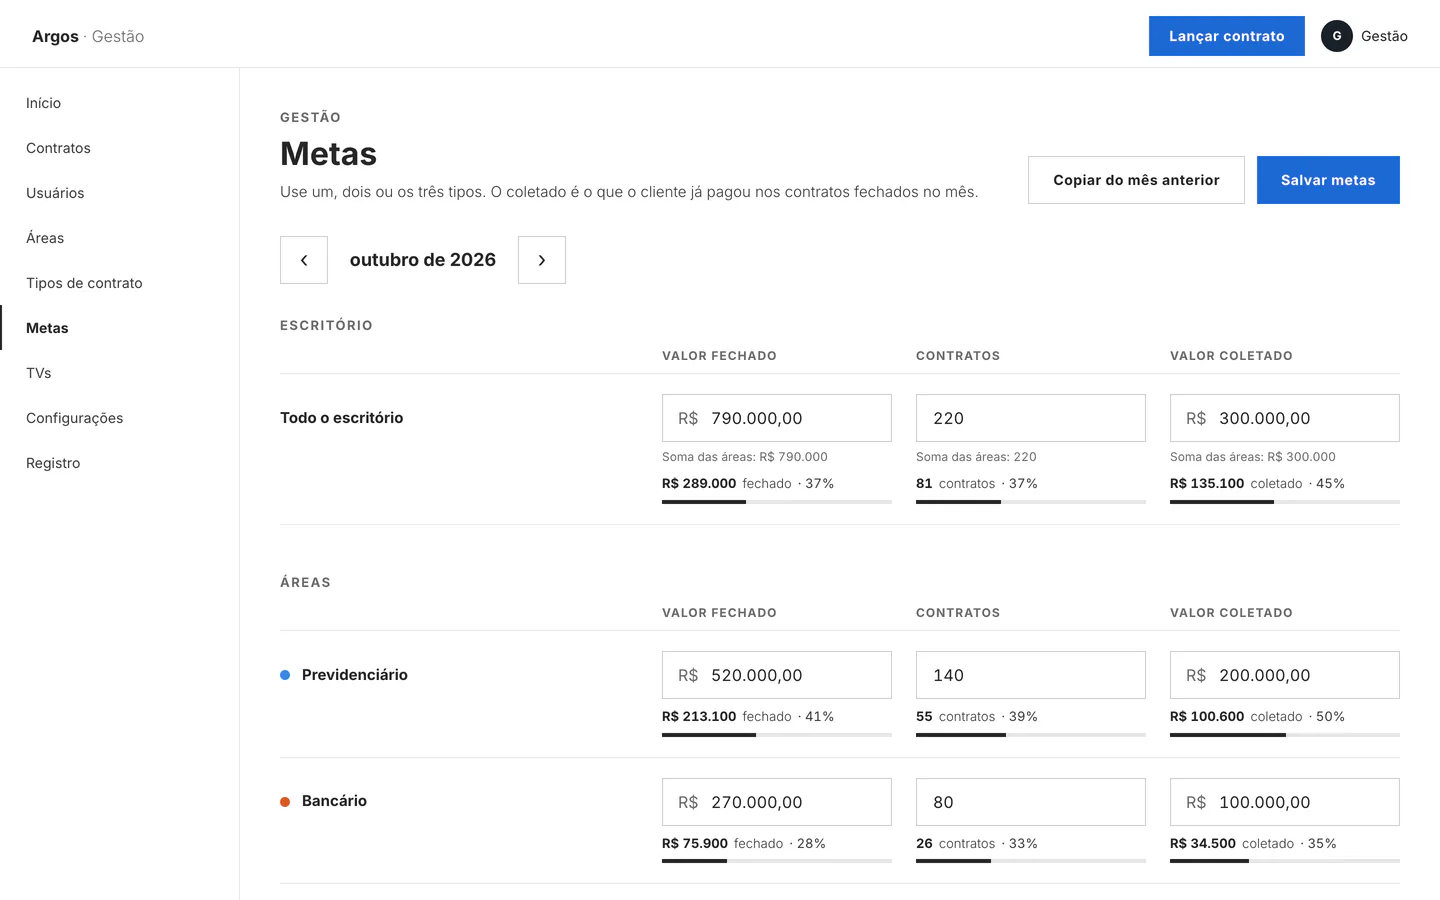Click the Argos · Gestão logo
This screenshot has height=900, width=1440.
click(88, 36)
